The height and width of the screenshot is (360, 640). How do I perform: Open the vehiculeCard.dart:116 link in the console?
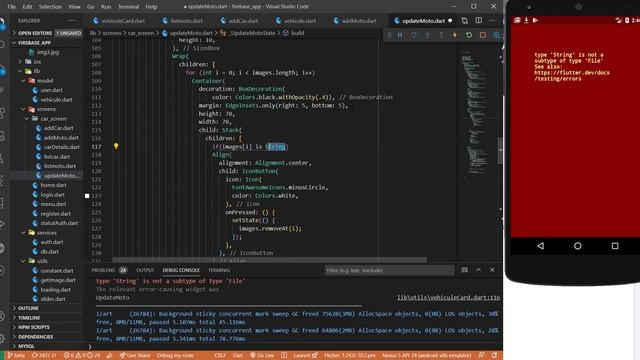click(448, 298)
